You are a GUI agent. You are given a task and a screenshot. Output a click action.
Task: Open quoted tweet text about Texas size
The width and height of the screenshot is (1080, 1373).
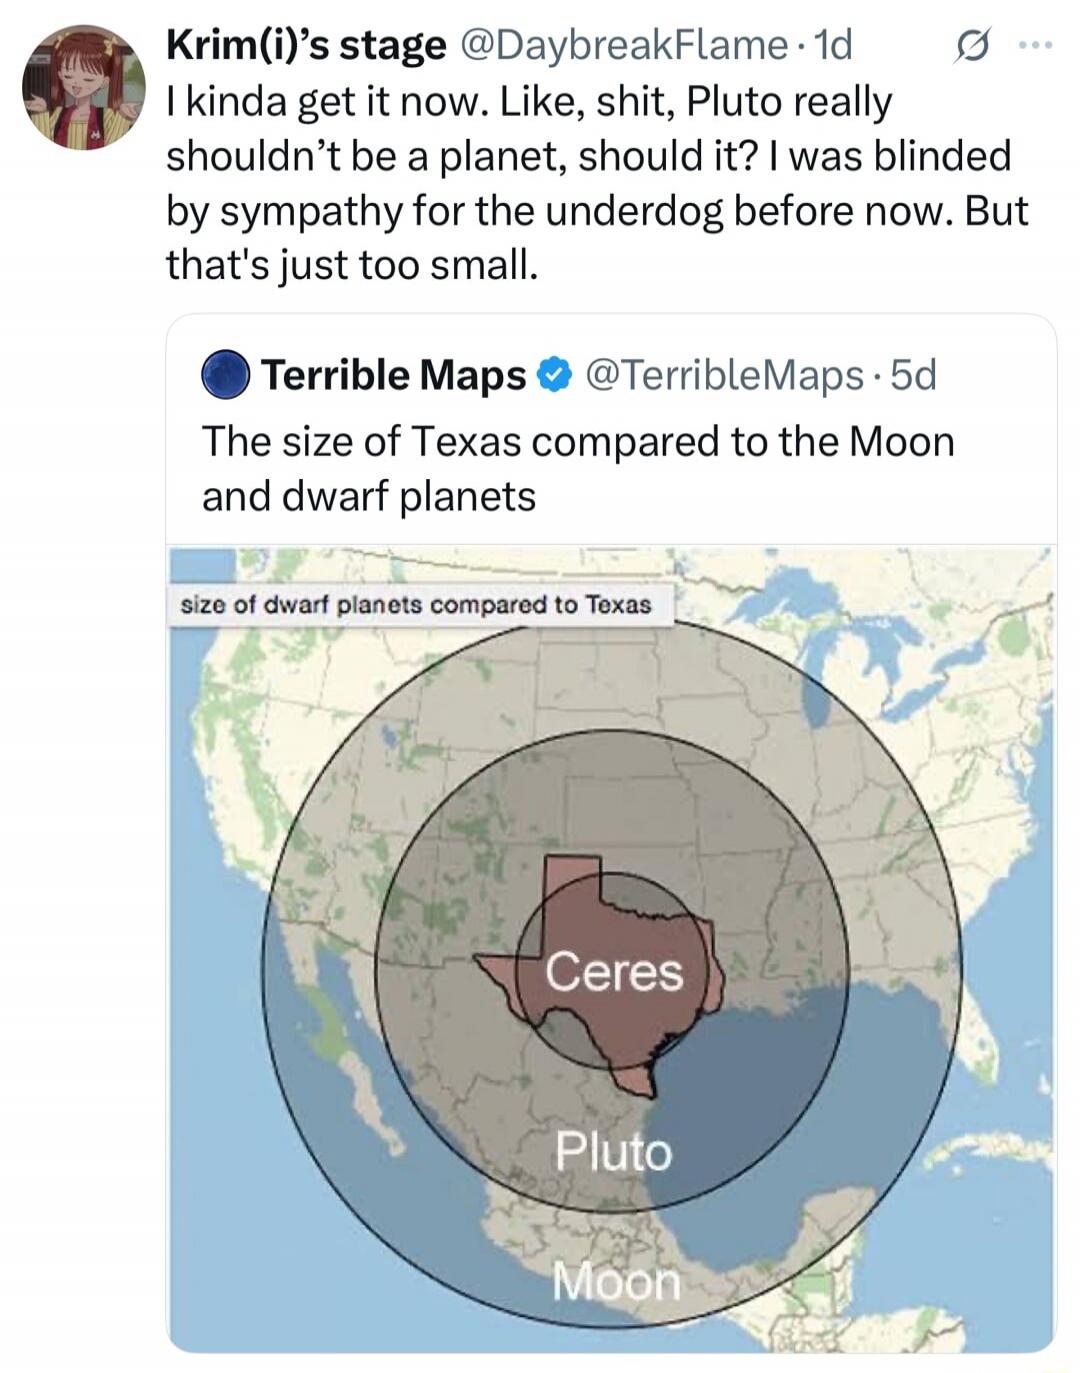(x=578, y=468)
